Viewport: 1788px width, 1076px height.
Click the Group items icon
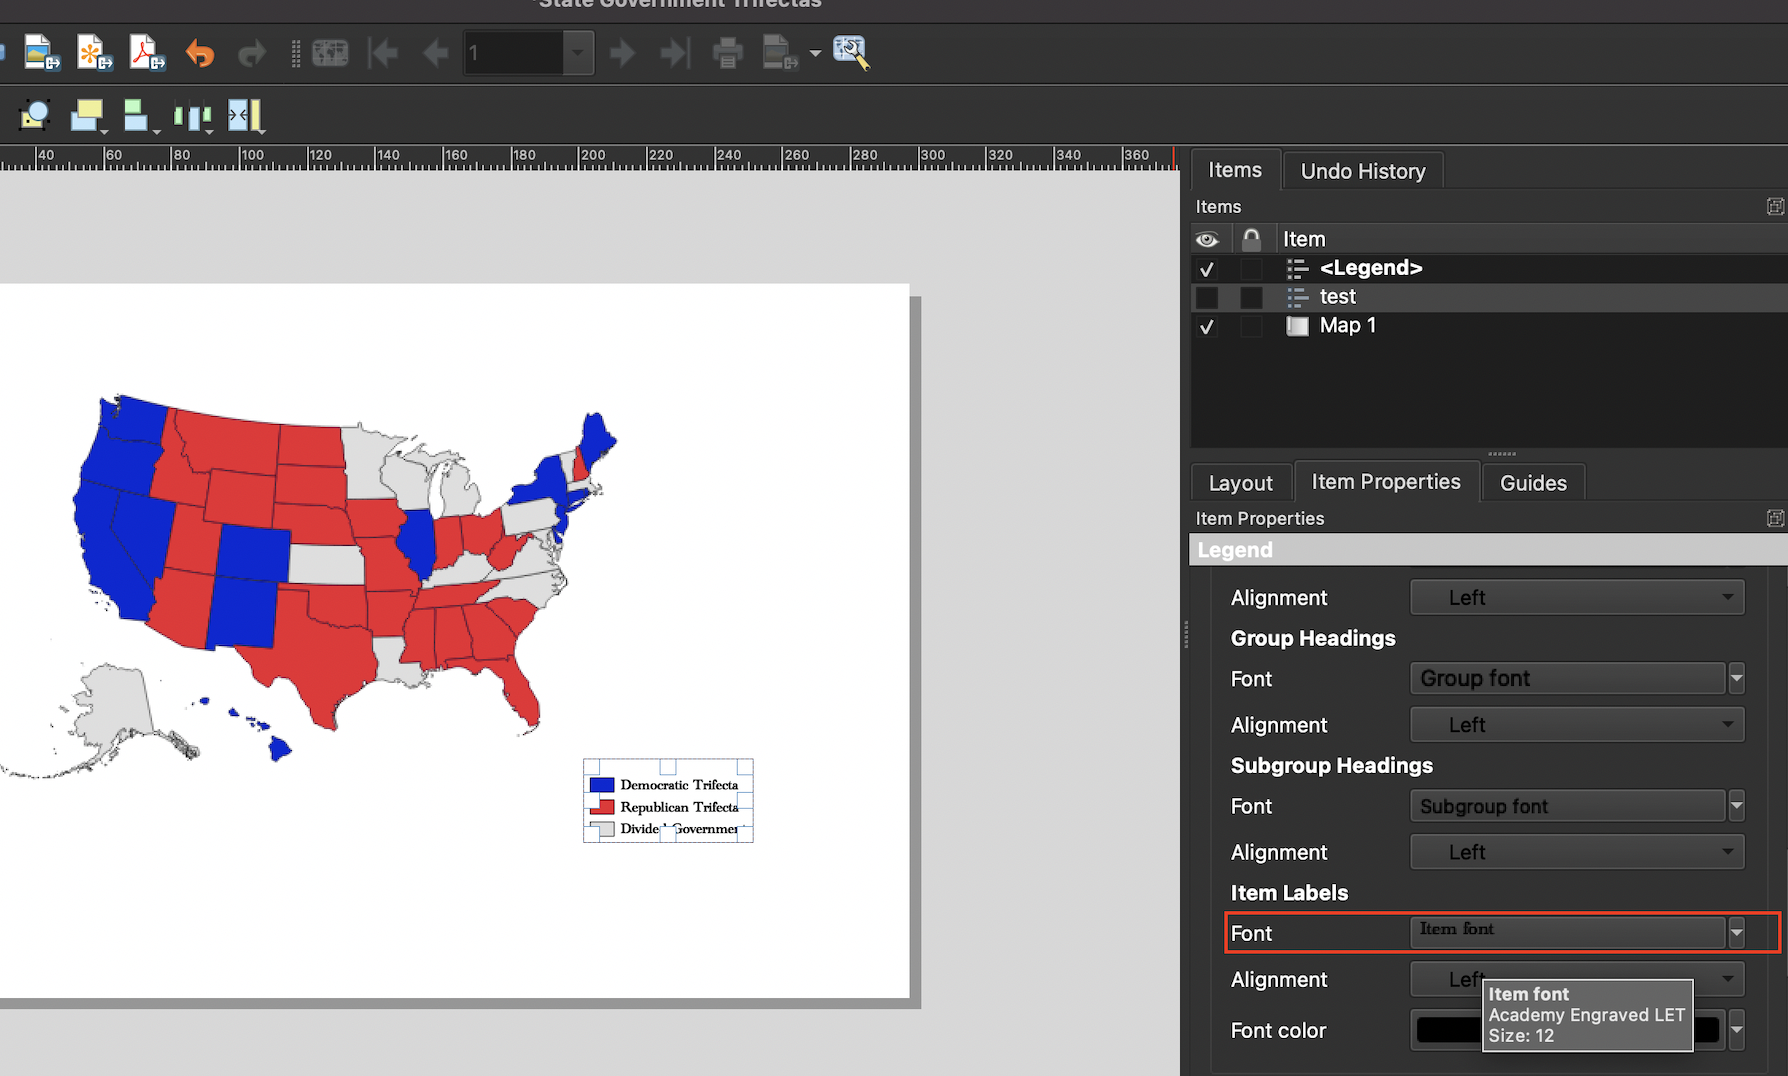(x=34, y=116)
